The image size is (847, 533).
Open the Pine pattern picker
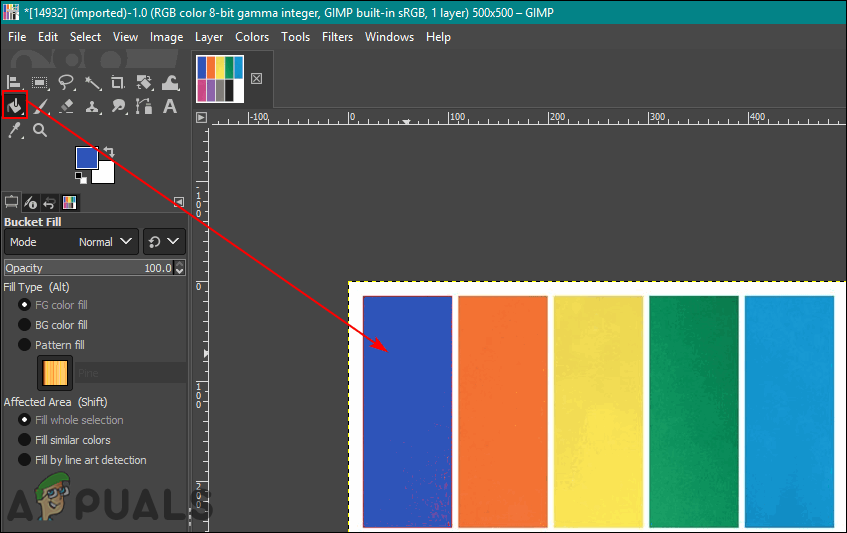pyautogui.click(x=55, y=373)
